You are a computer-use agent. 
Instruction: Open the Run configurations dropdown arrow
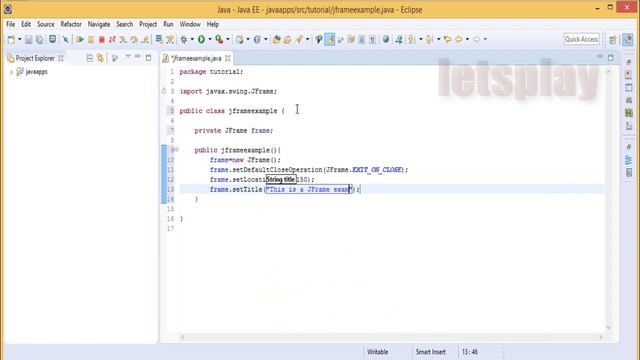210,40
